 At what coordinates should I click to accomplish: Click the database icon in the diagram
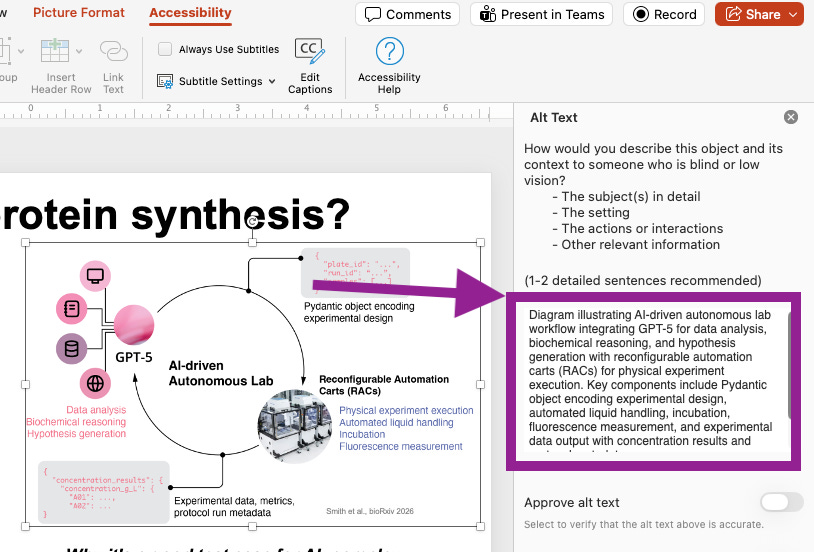72,348
